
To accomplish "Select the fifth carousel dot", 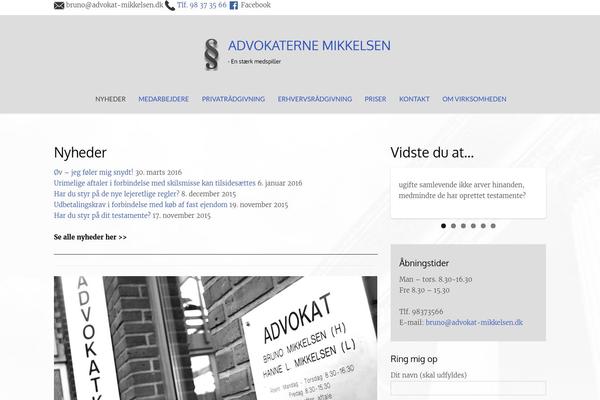I will (483, 226).
